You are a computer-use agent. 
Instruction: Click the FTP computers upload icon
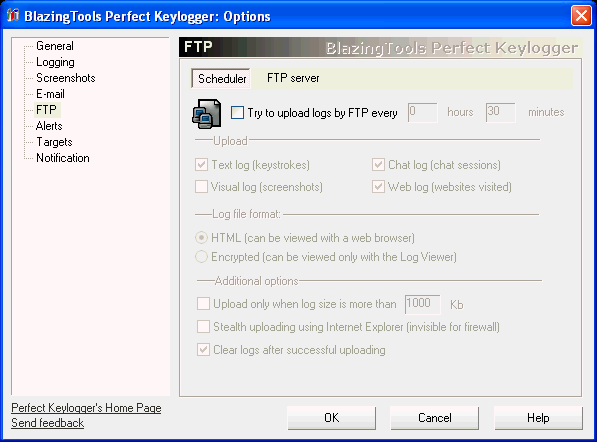[206, 113]
